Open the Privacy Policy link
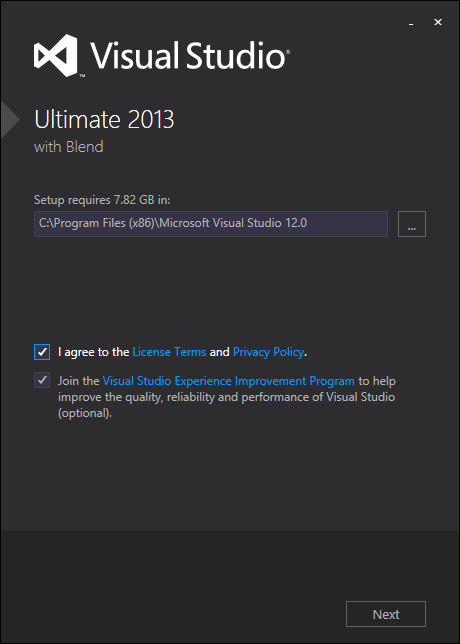460x644 pixels. point(268,352)
